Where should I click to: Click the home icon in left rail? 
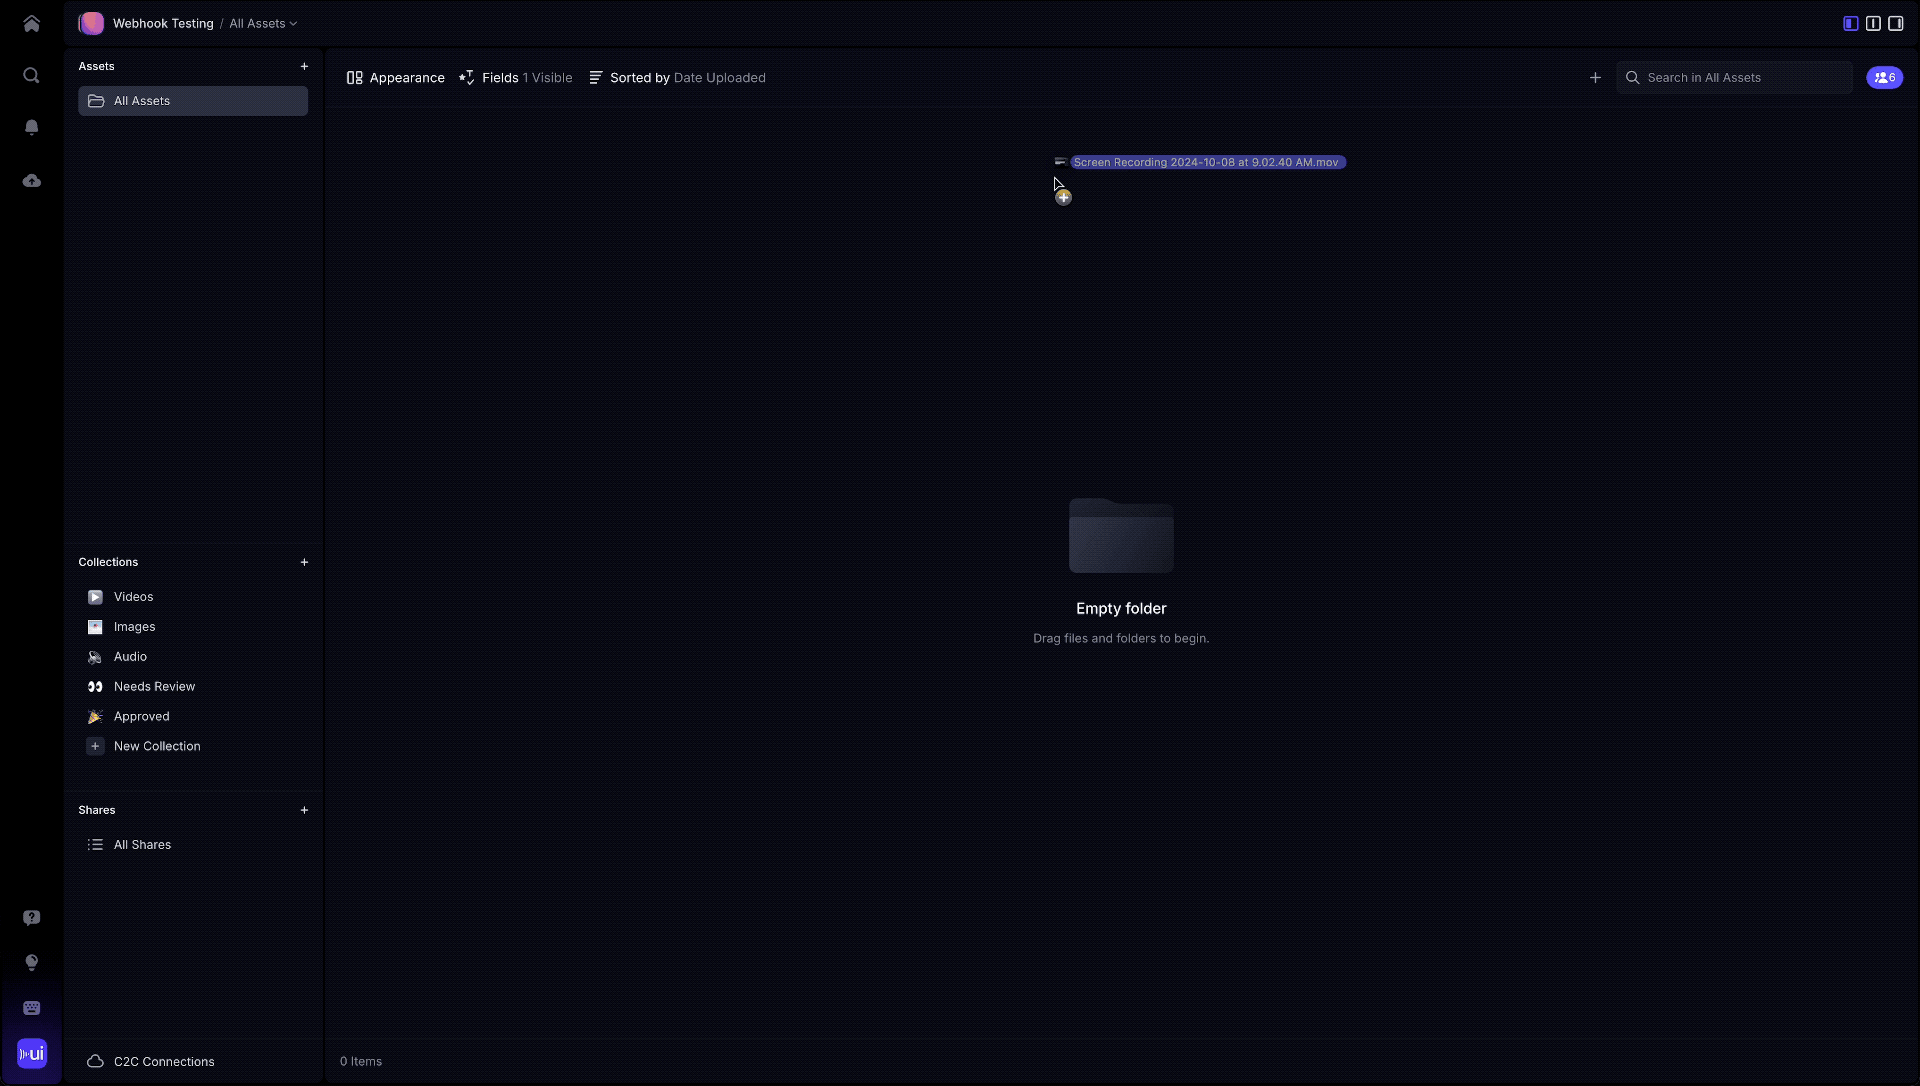[31, 24]
